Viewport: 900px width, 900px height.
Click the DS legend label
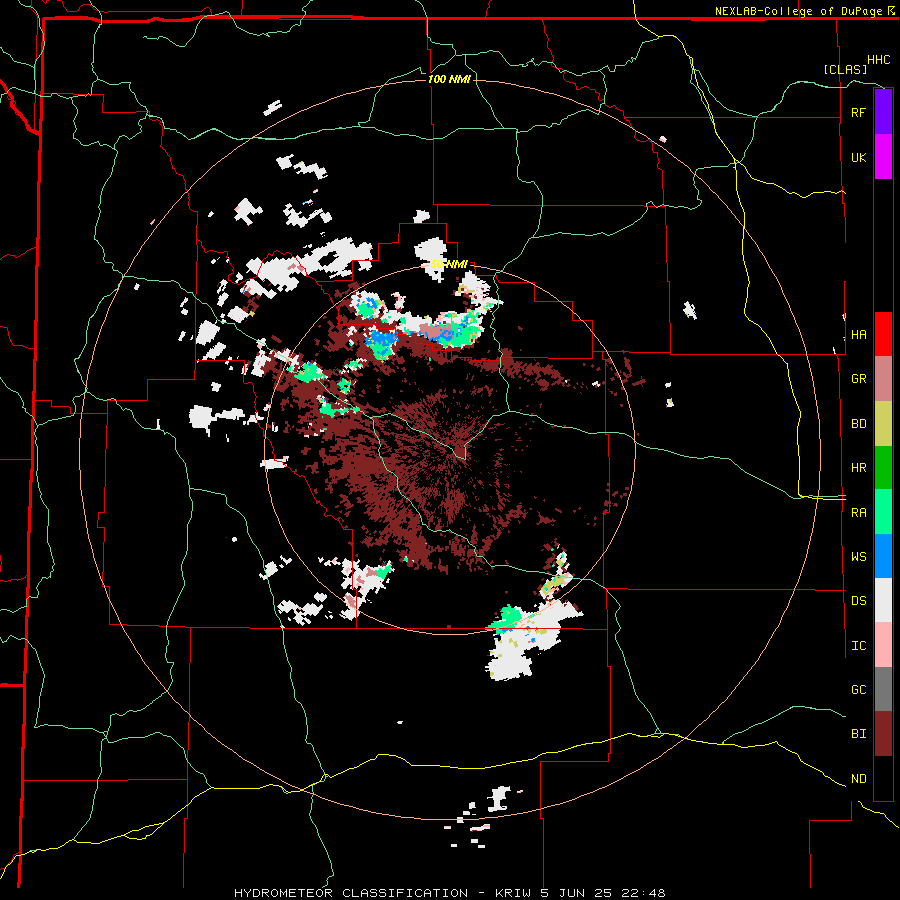858,601
